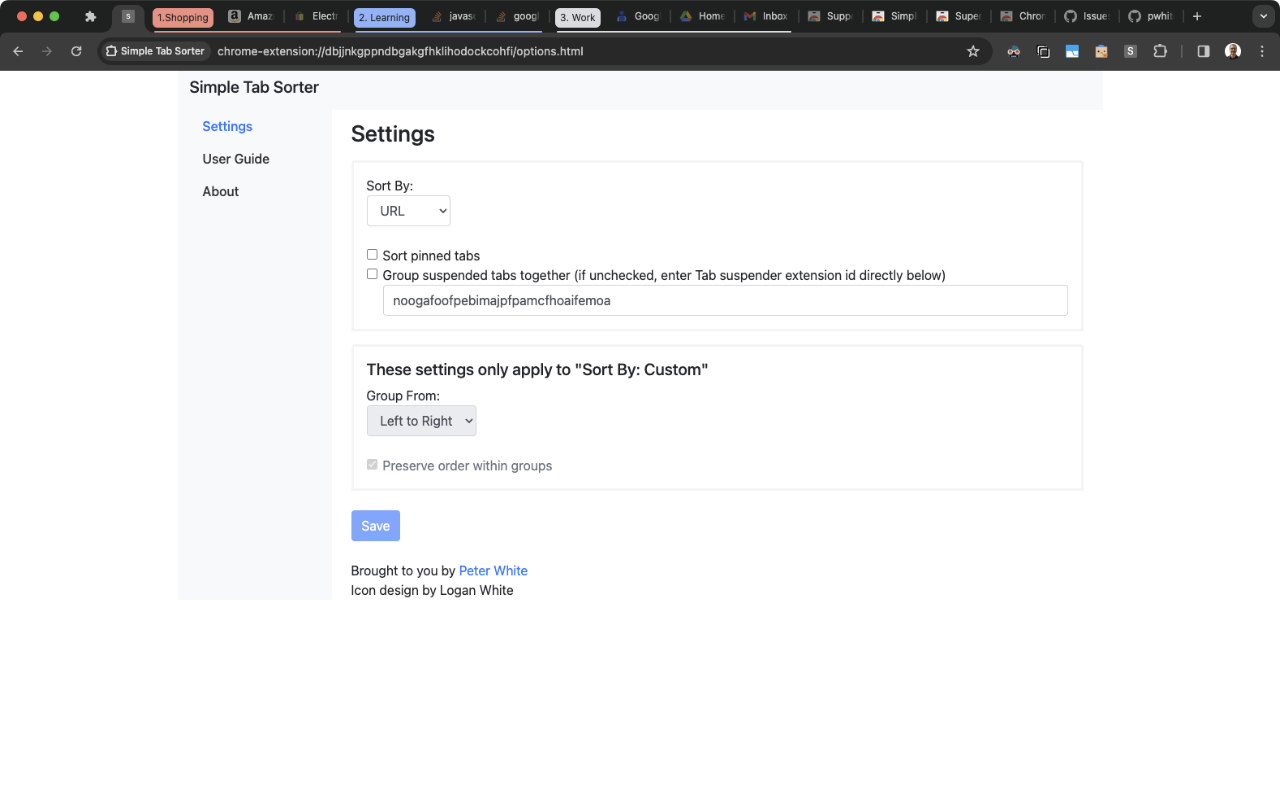This screenshot has height=800, width=1280.
Task: Open the User Guide section
Action: 236,158
